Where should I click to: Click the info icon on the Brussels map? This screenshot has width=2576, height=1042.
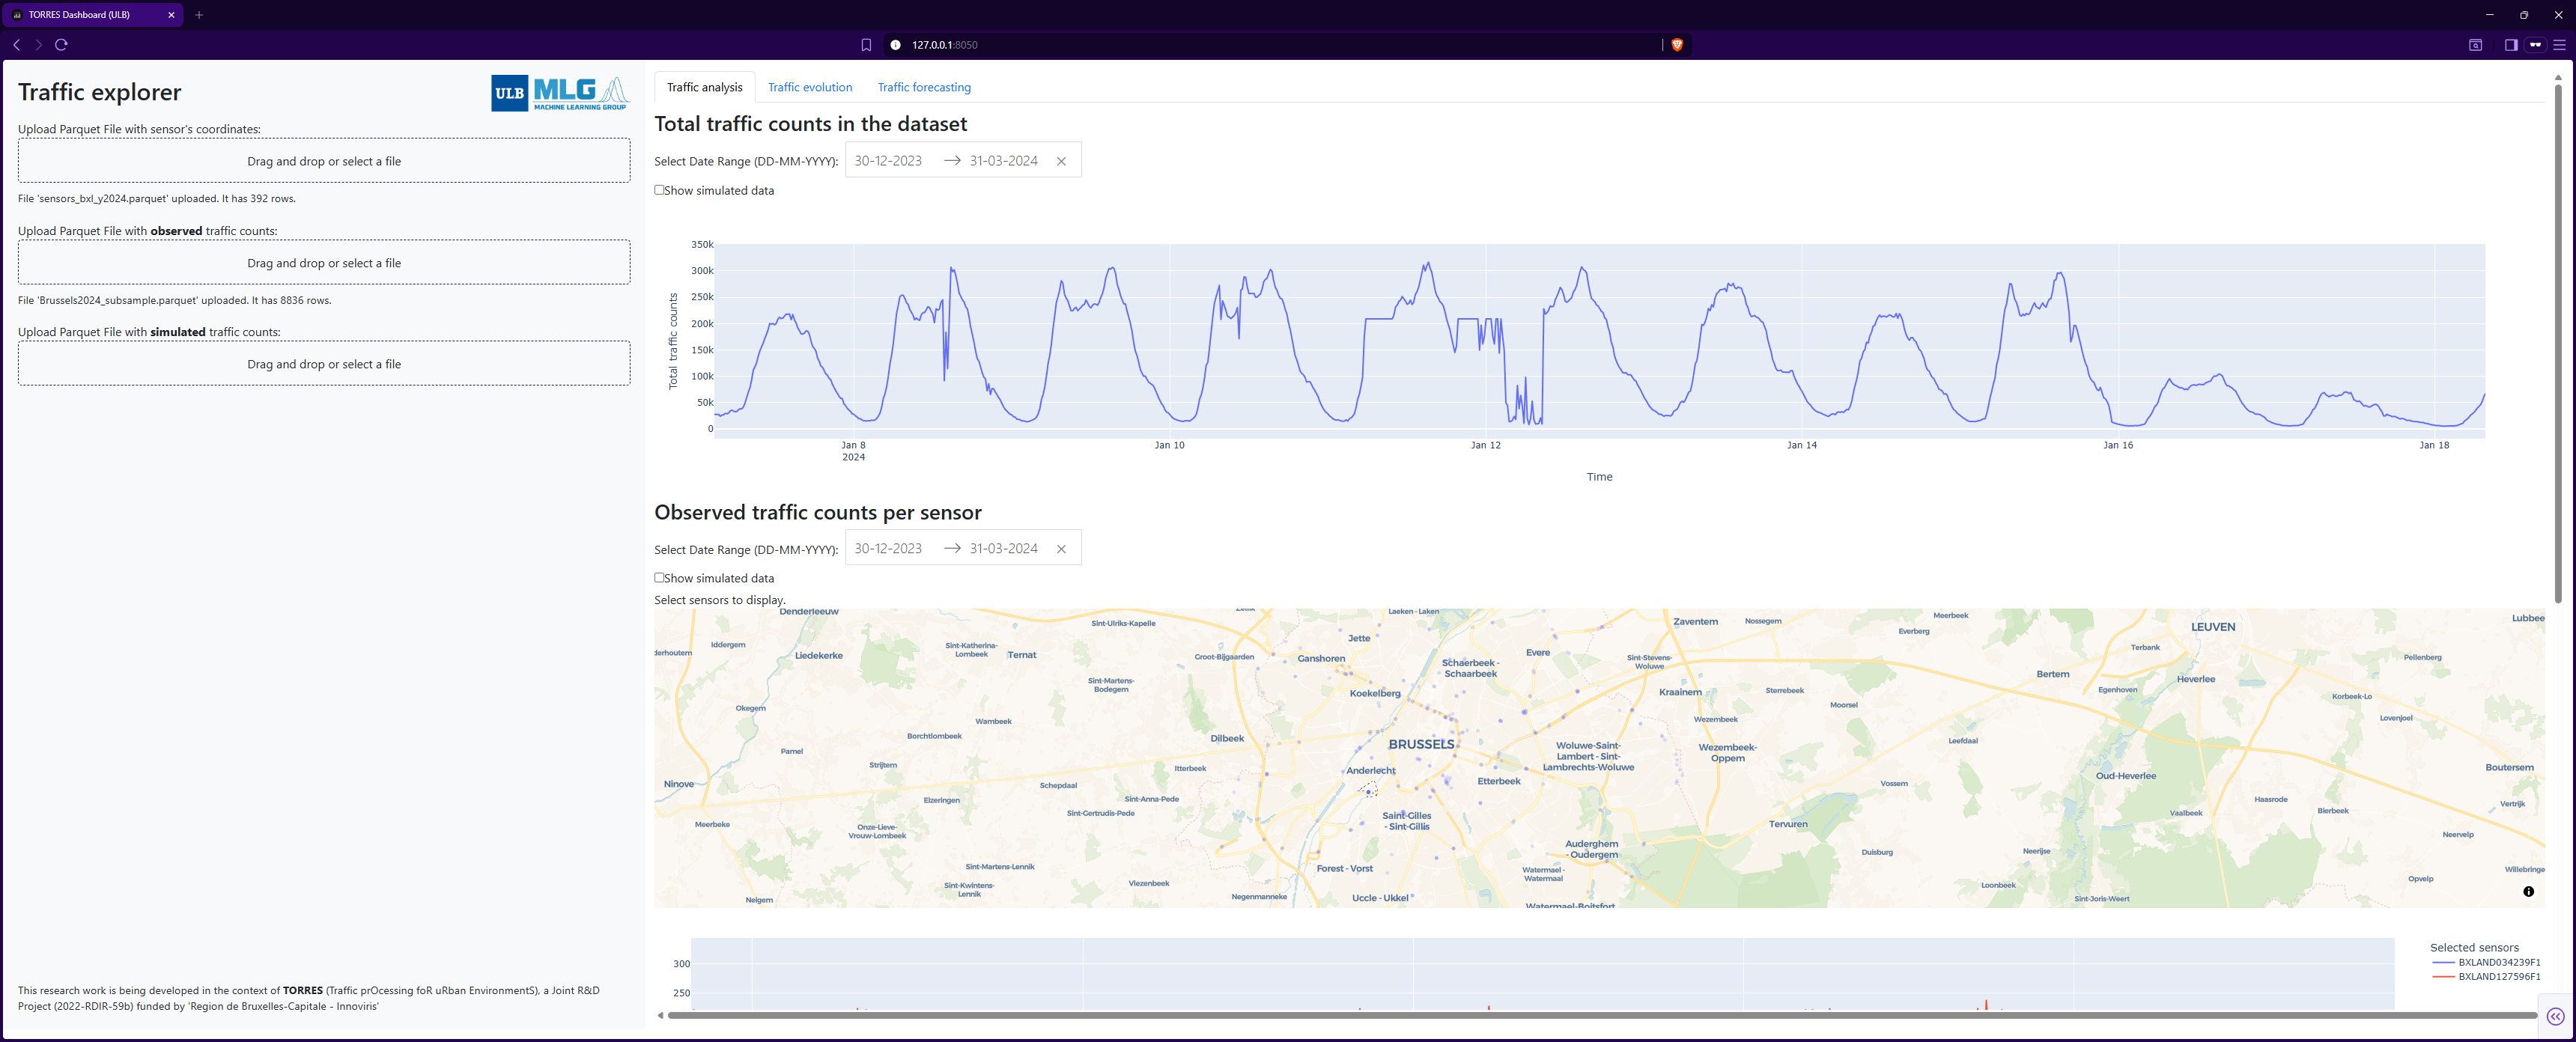click(2528, 891)
